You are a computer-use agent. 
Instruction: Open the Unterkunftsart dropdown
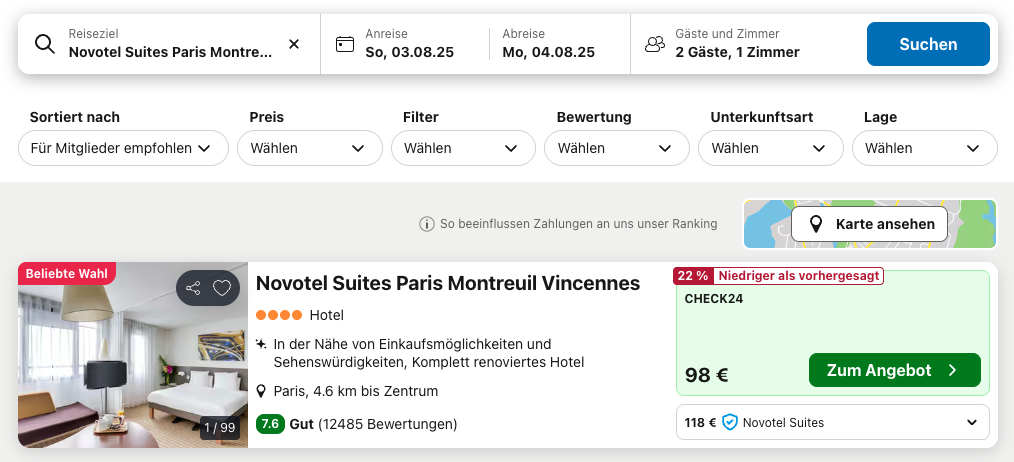[771, 148]
